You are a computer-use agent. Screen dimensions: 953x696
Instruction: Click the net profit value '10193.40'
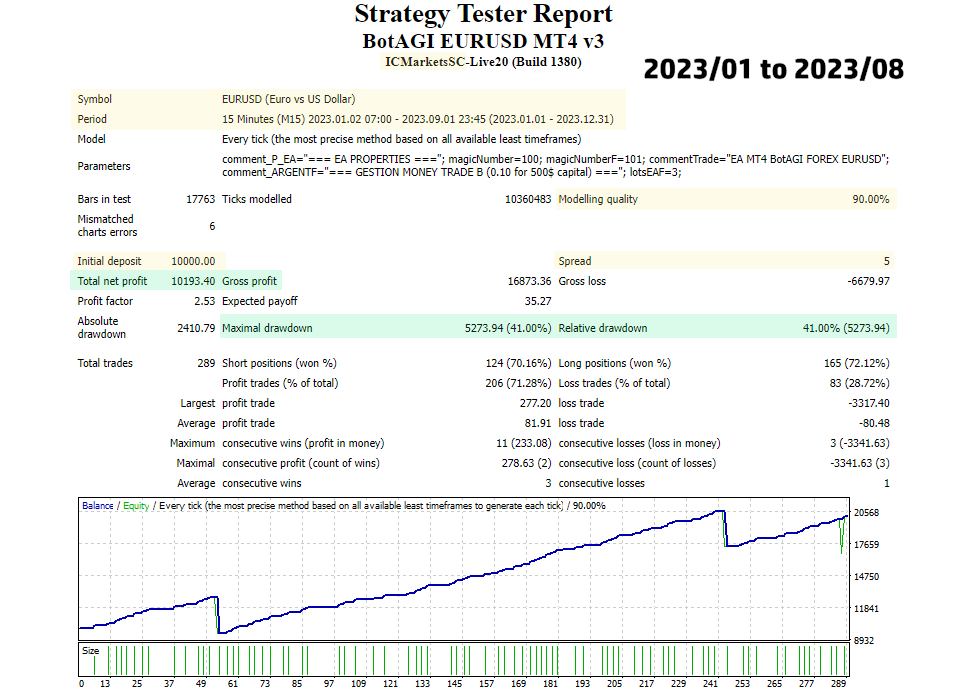pos(193,281)
